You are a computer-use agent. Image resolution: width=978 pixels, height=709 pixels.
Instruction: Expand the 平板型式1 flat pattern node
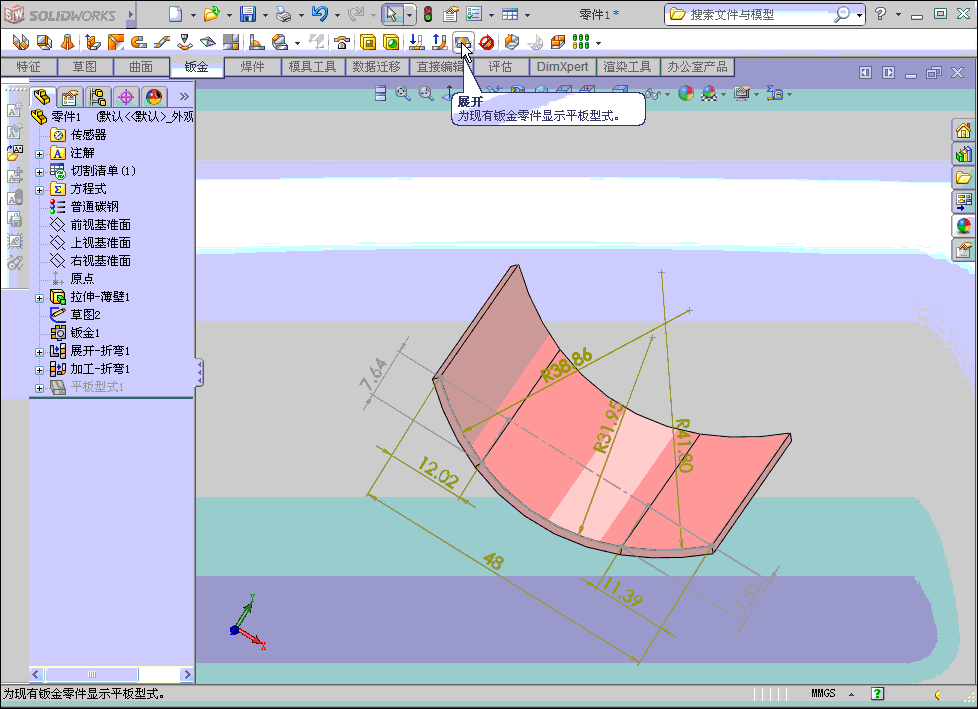coord(39,388)
